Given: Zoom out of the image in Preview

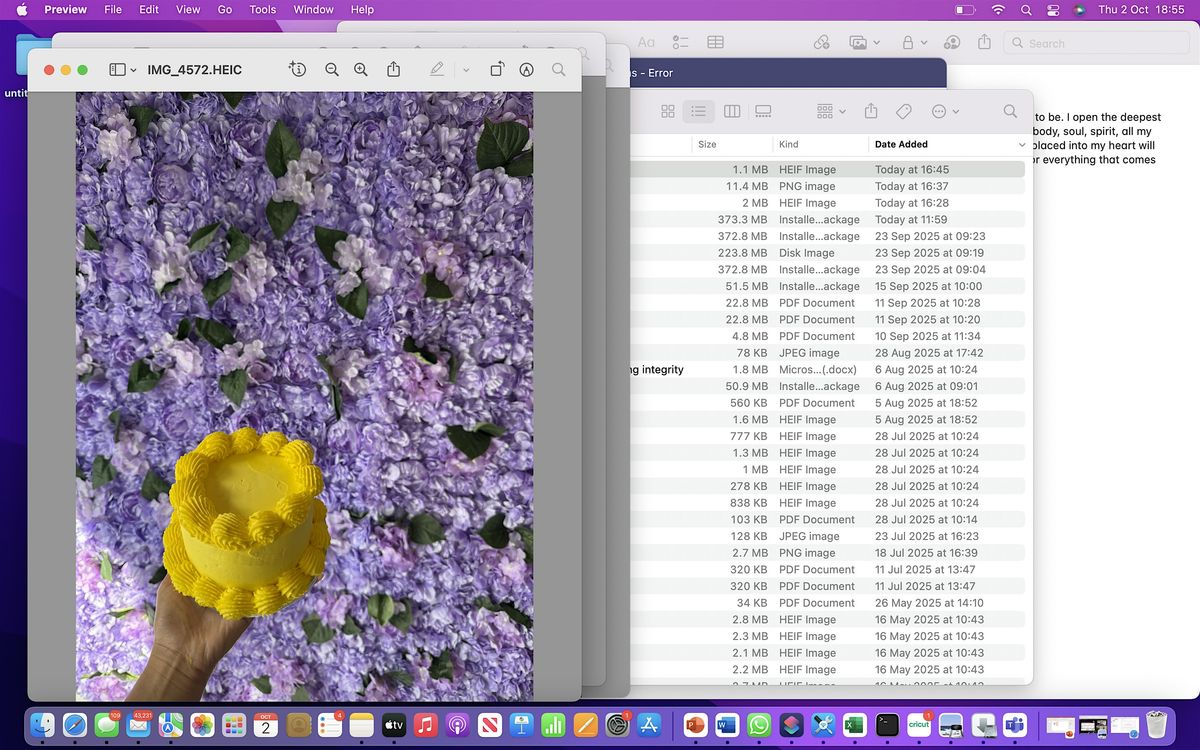Looking at the screenshot, I should click(x=331, y=70).
